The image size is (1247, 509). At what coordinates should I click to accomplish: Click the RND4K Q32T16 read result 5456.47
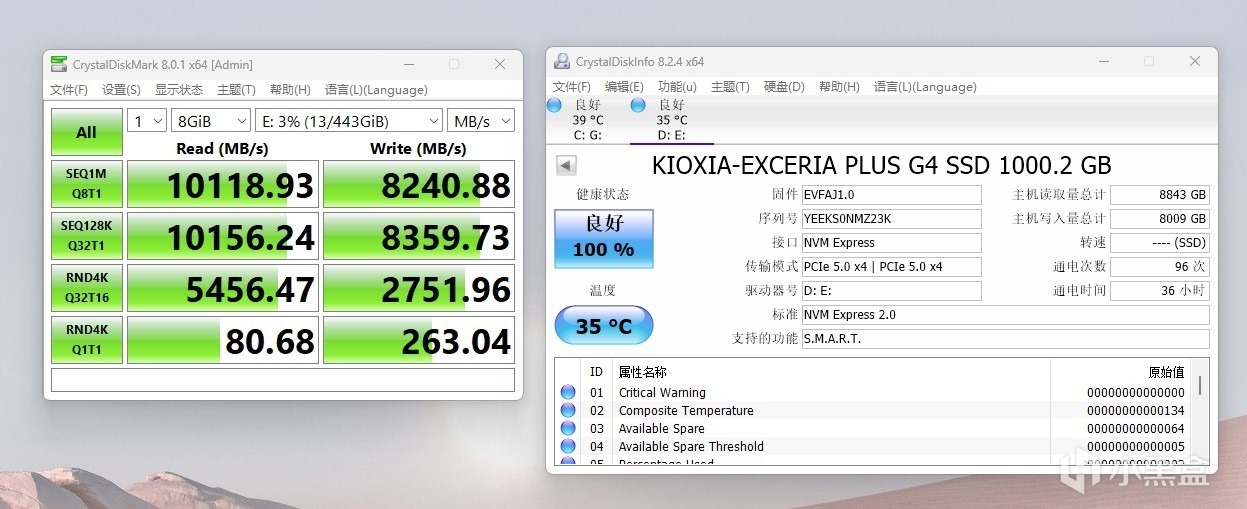(x=223, y=288)
